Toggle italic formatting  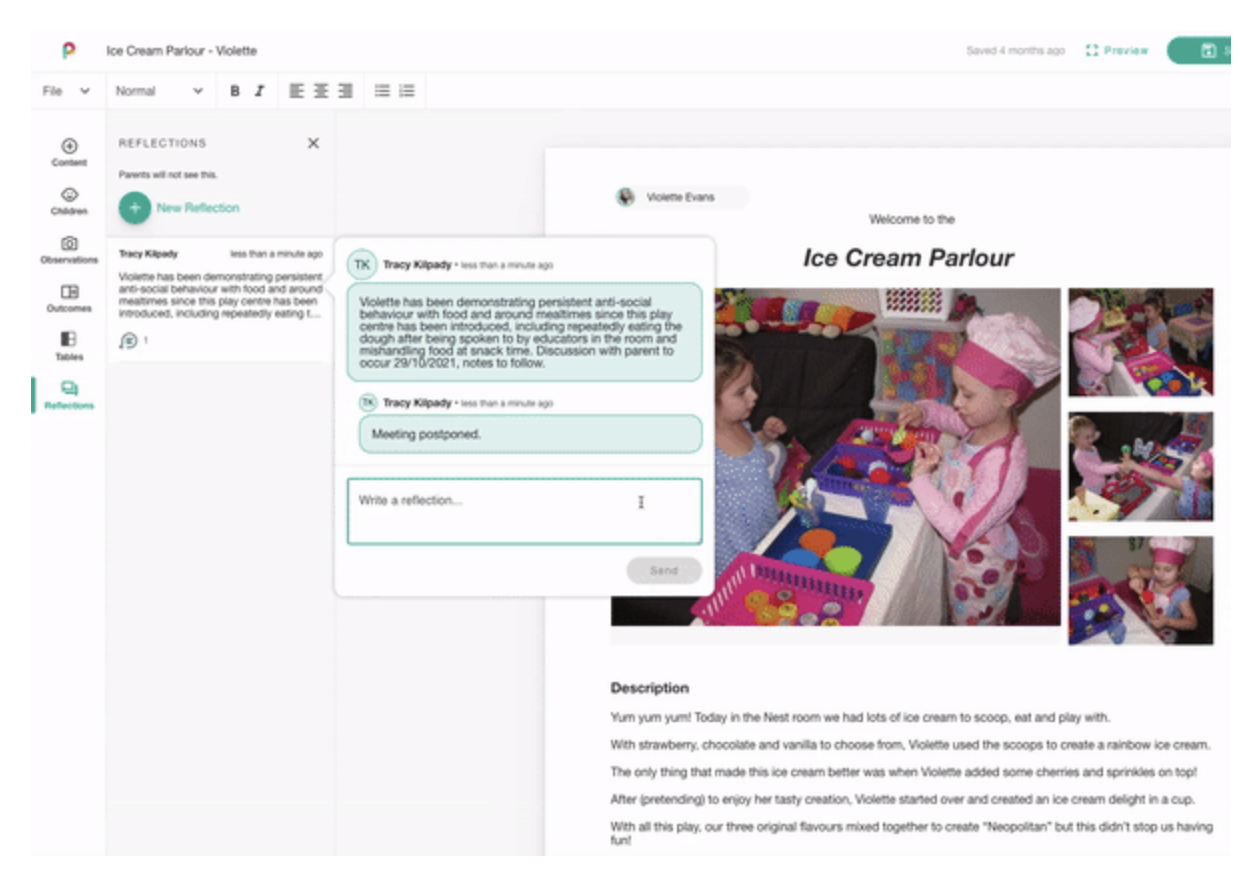(x=259, y=91)
